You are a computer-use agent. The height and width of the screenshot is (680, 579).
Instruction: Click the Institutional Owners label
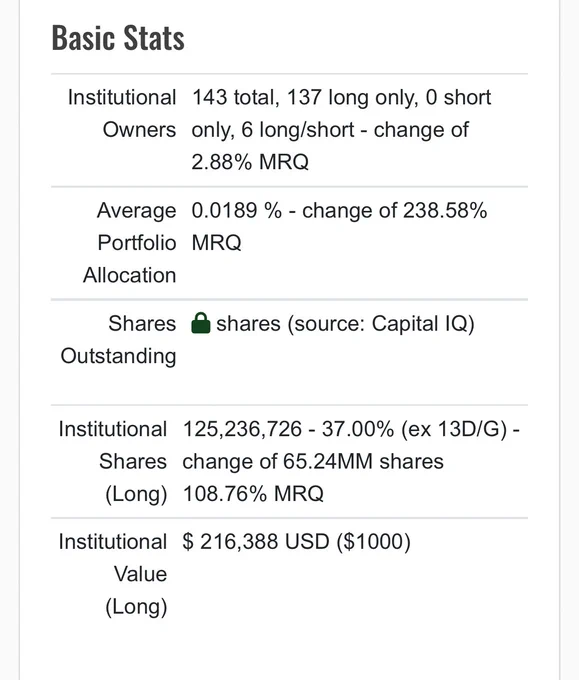pyautogui.click(x=122, y=113)
